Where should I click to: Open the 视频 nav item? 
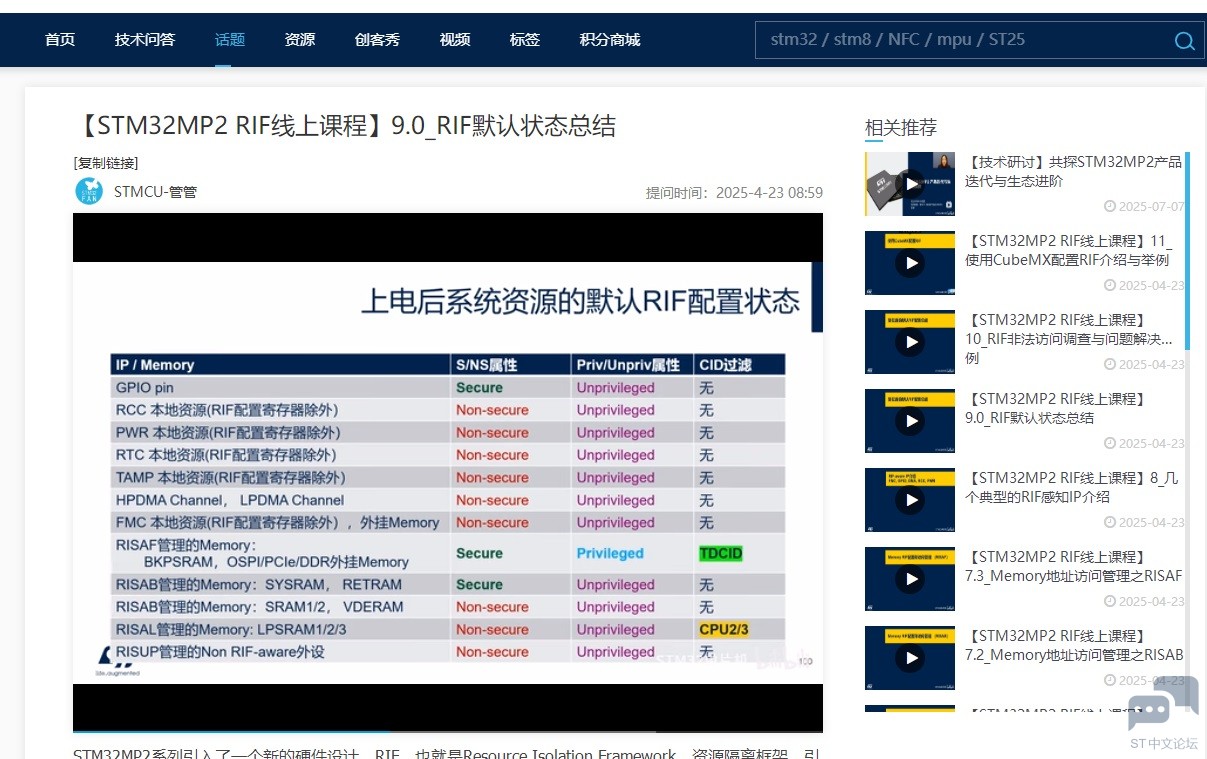pyautogui.click(x=455, y=40)
